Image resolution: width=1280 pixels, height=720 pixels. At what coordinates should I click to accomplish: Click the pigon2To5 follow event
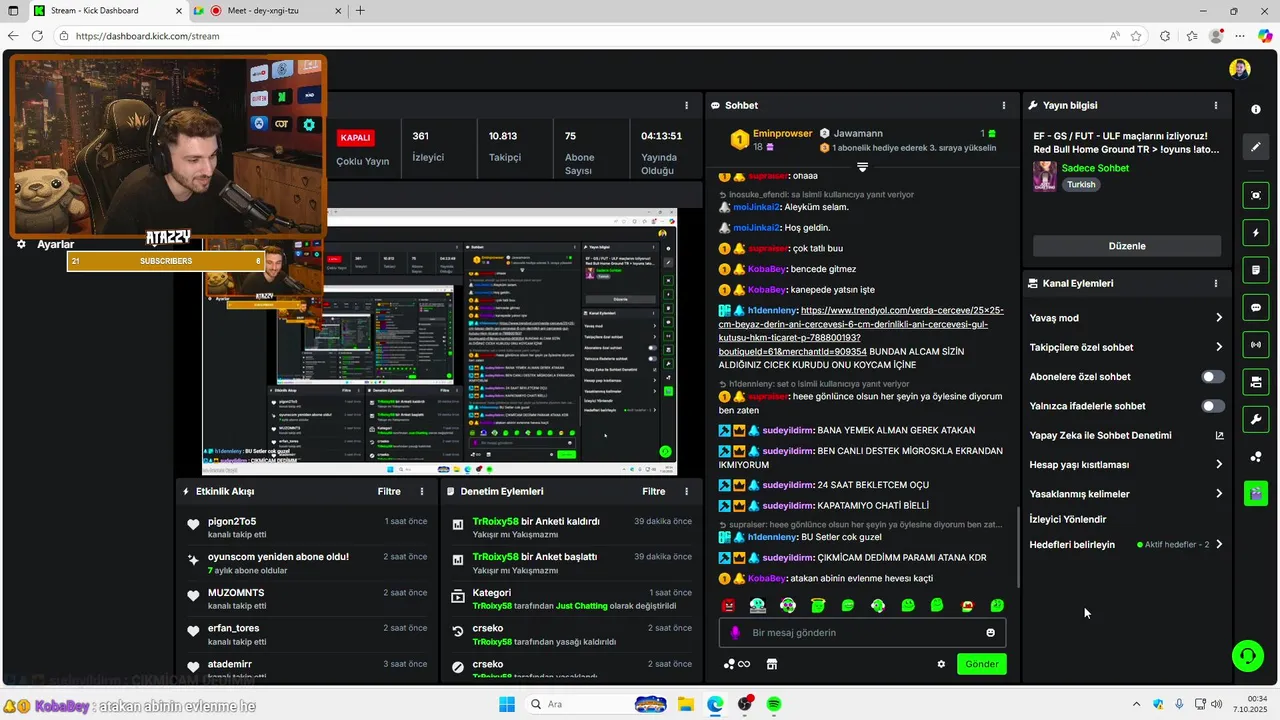pyautogui.click(x=308, y=527)
